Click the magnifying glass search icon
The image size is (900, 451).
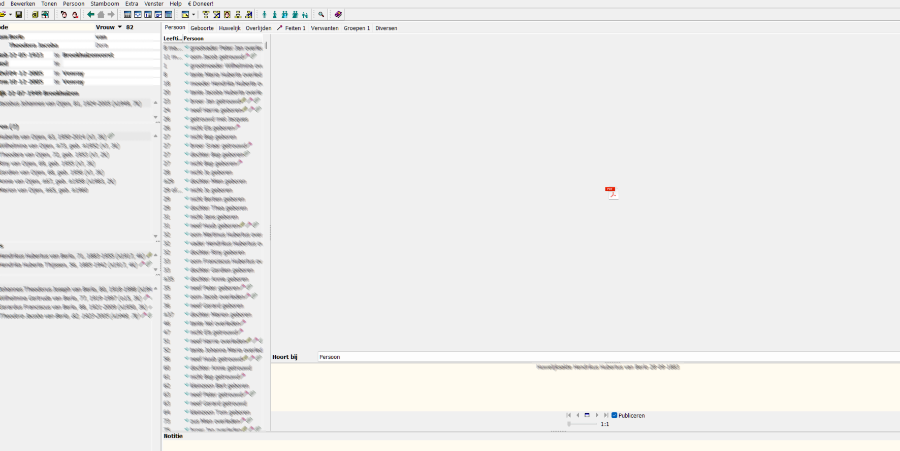point(321,15)
